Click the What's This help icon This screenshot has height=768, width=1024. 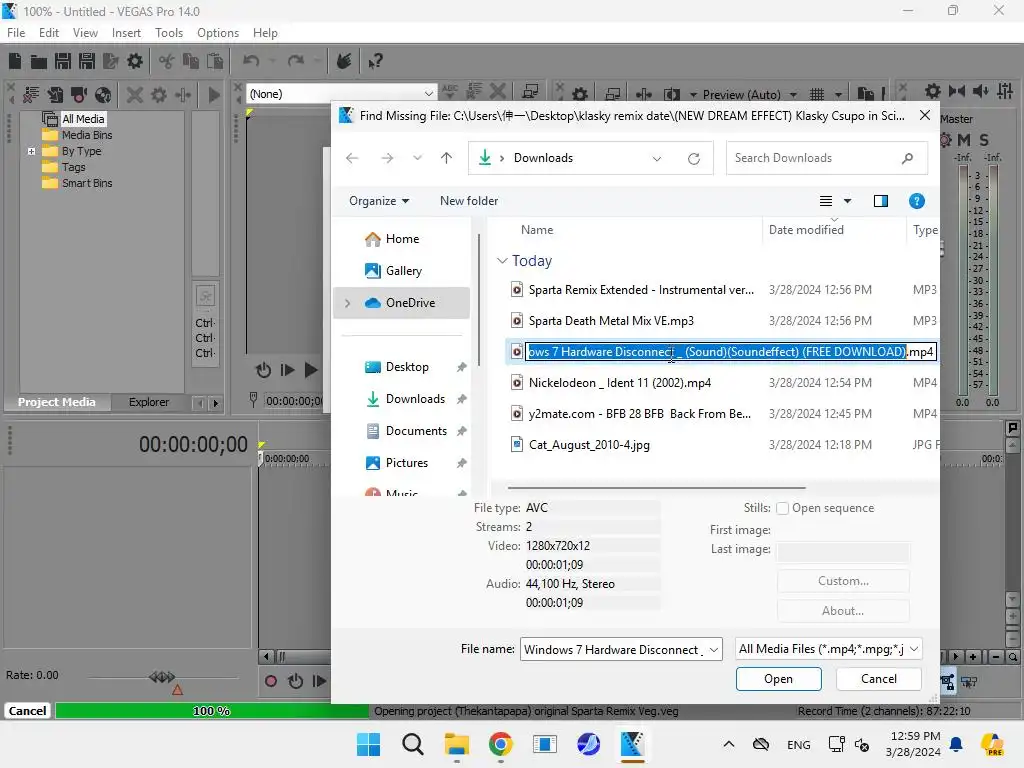point(375,61)
